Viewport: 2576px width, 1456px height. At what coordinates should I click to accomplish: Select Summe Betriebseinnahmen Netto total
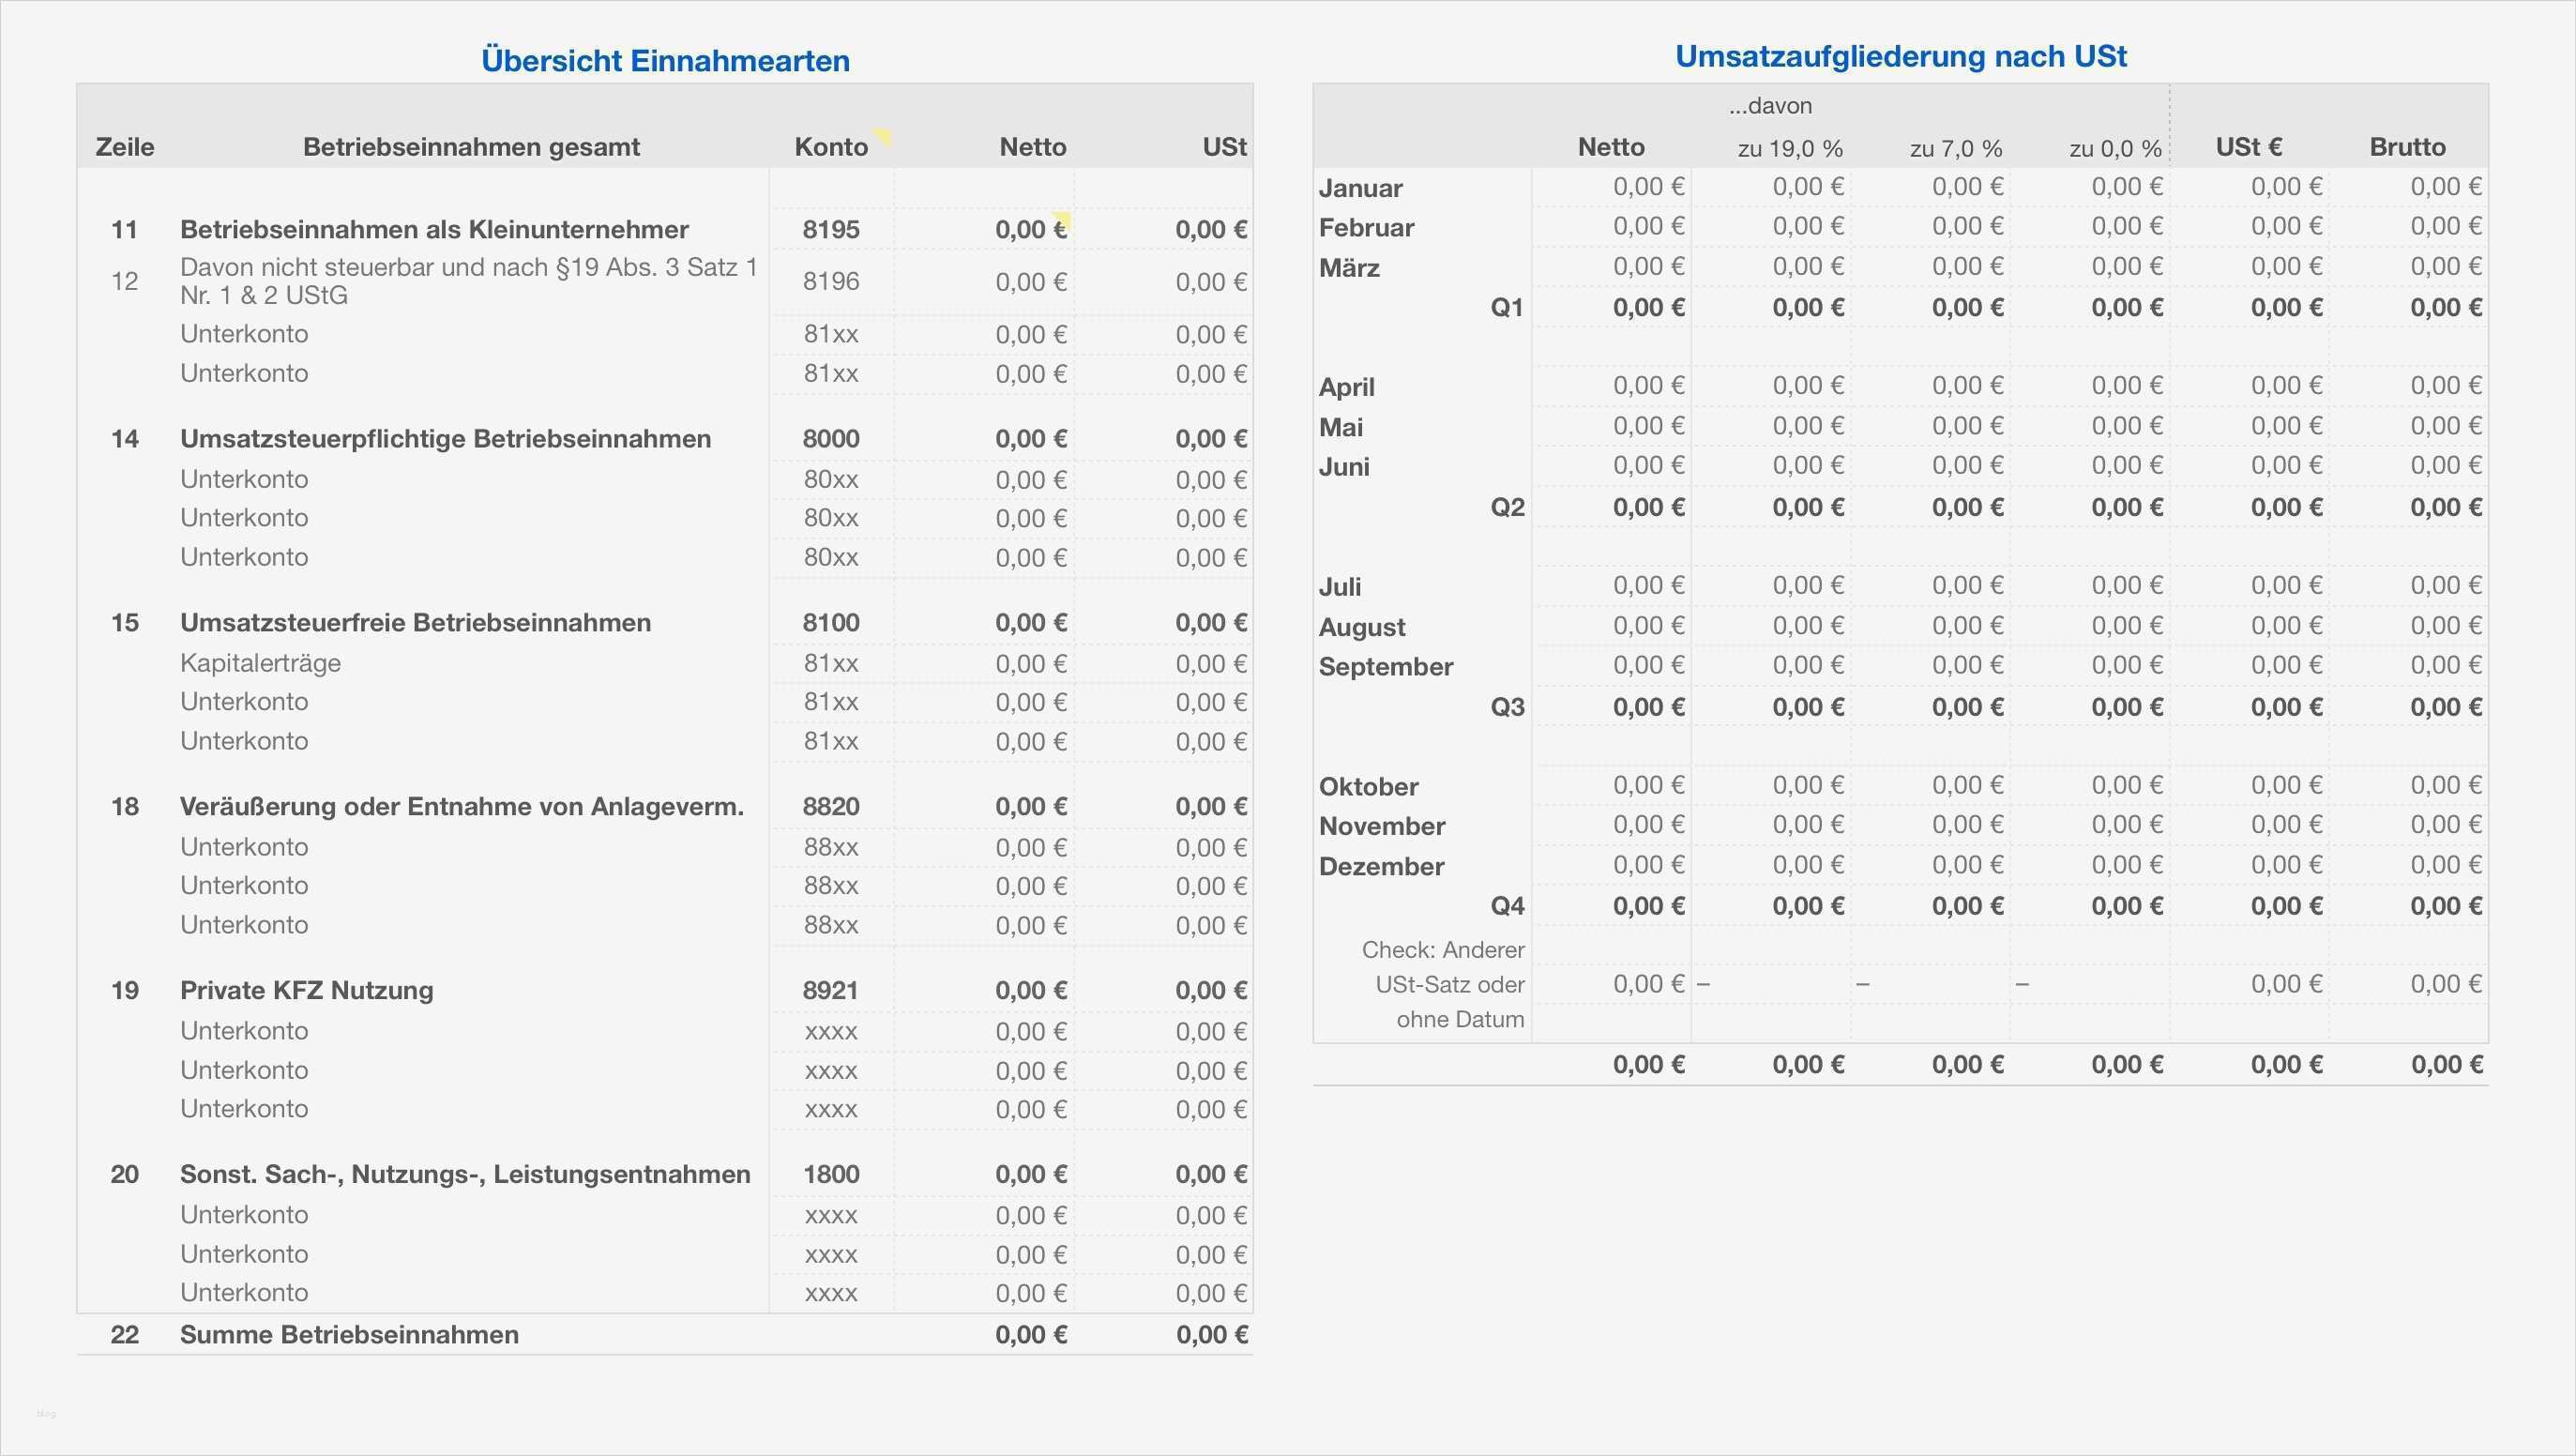[x=1030, y=1335]
